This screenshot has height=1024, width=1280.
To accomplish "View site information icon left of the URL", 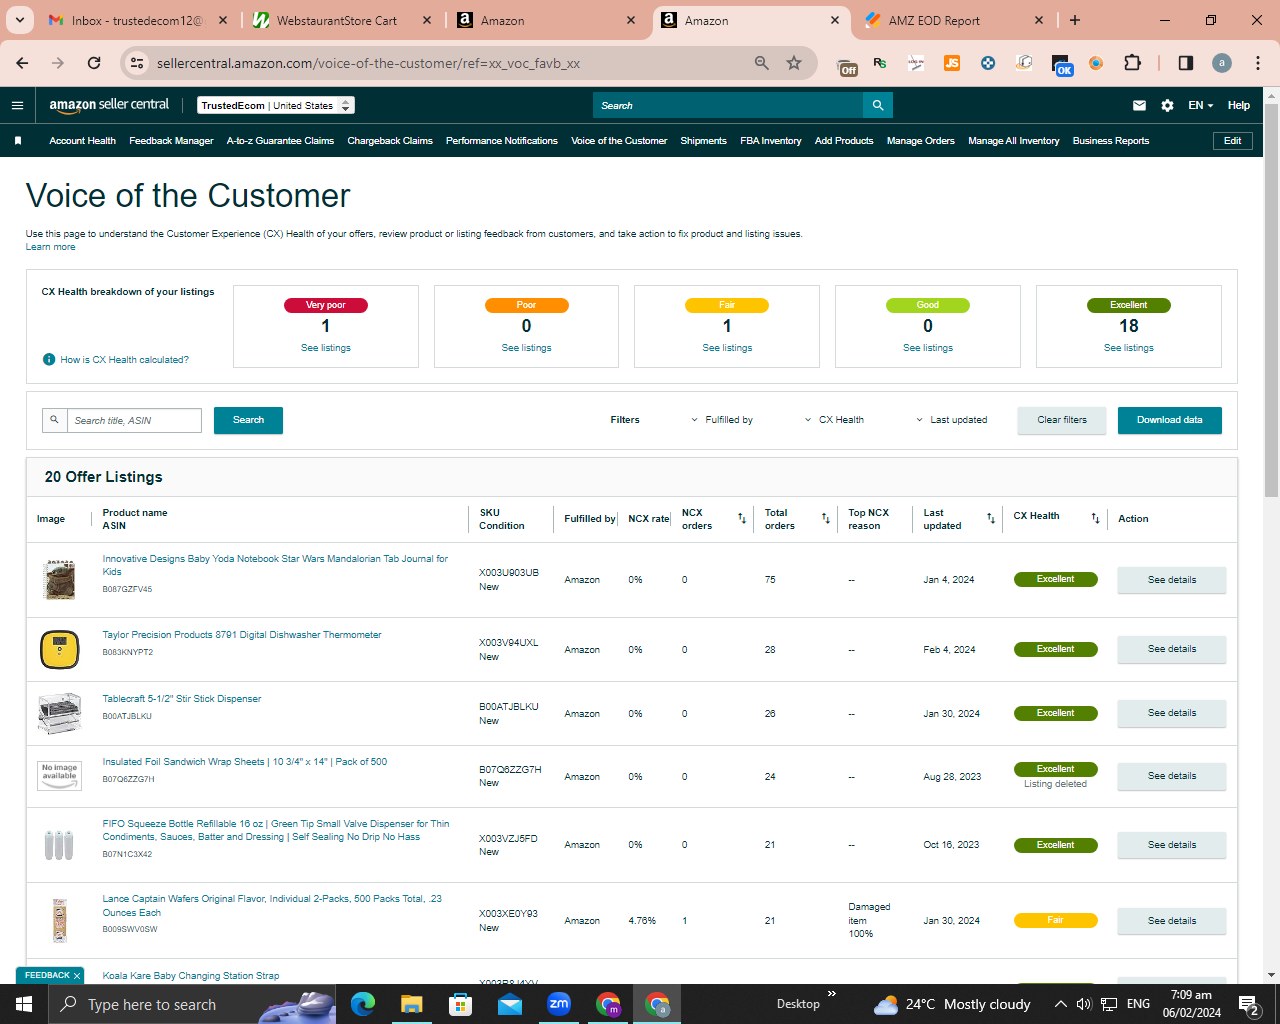I will point(137,63).
